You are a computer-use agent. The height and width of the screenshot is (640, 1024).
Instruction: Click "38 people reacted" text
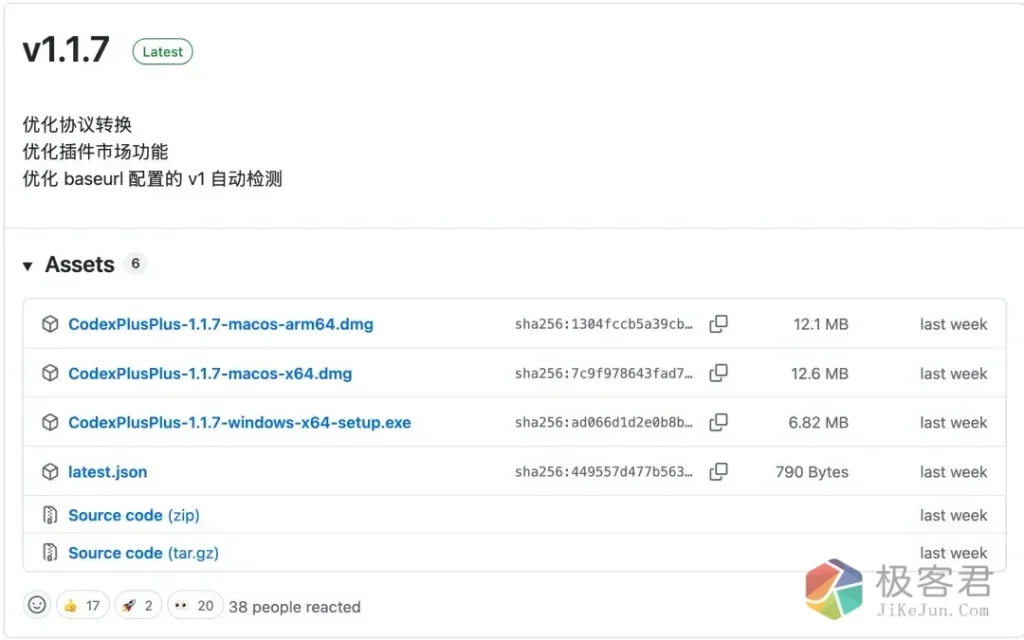pos(295,607)
